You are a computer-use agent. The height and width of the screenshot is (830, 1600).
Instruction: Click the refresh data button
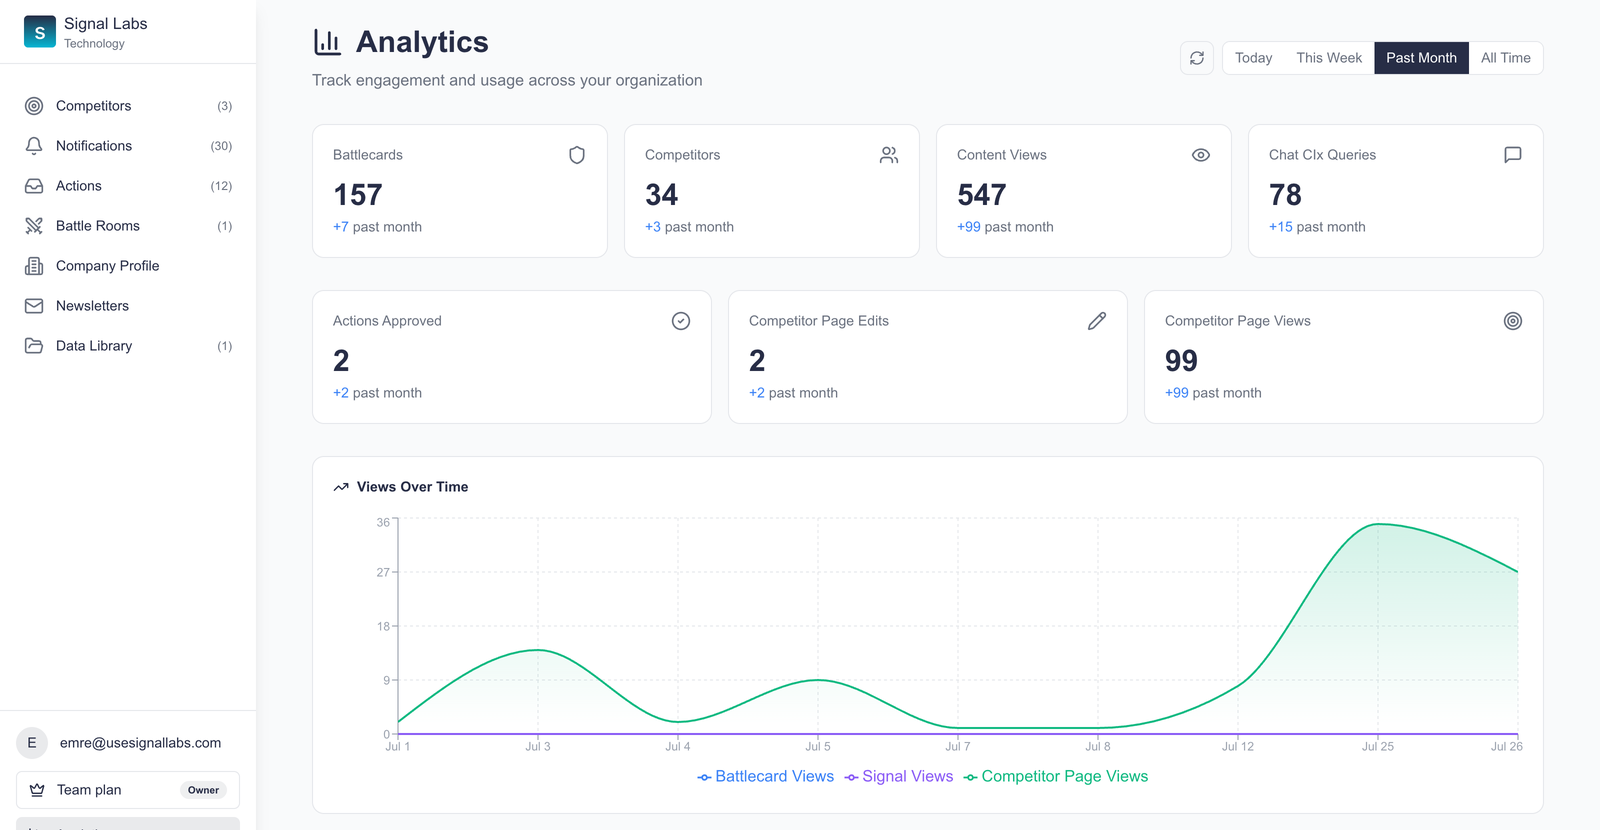1197,58
